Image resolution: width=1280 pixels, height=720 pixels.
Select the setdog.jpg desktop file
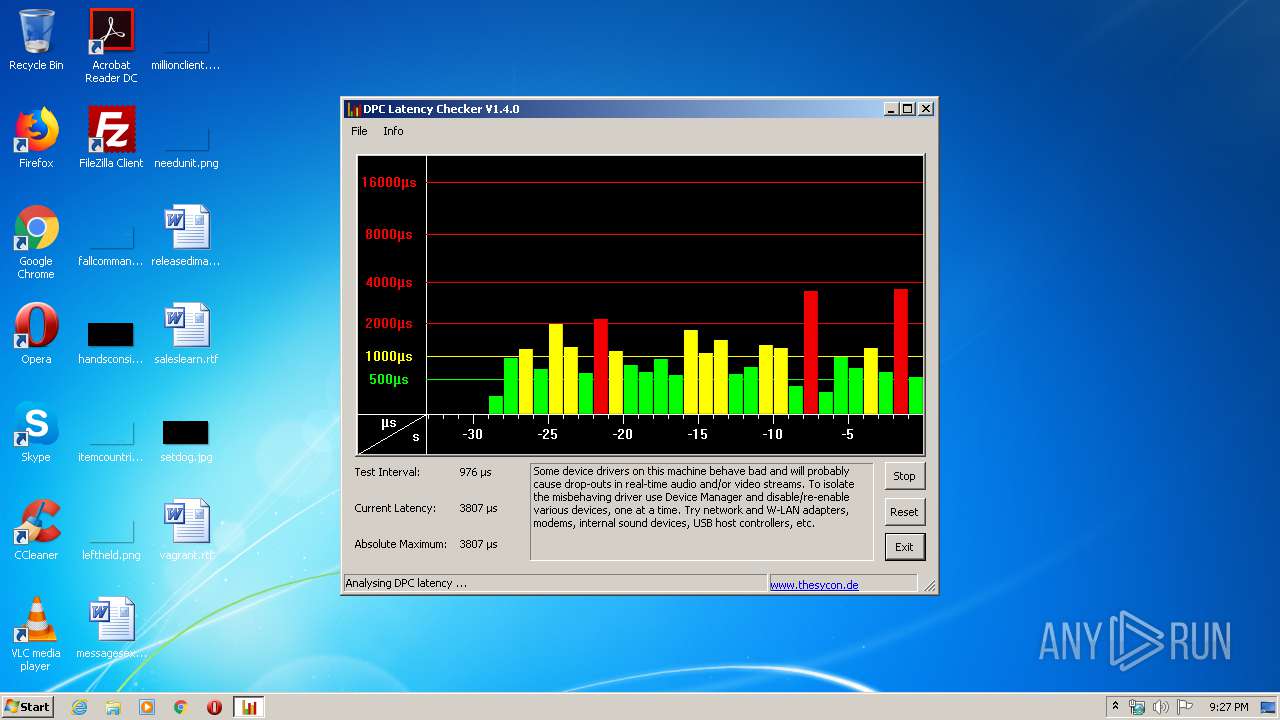(186, 440)
